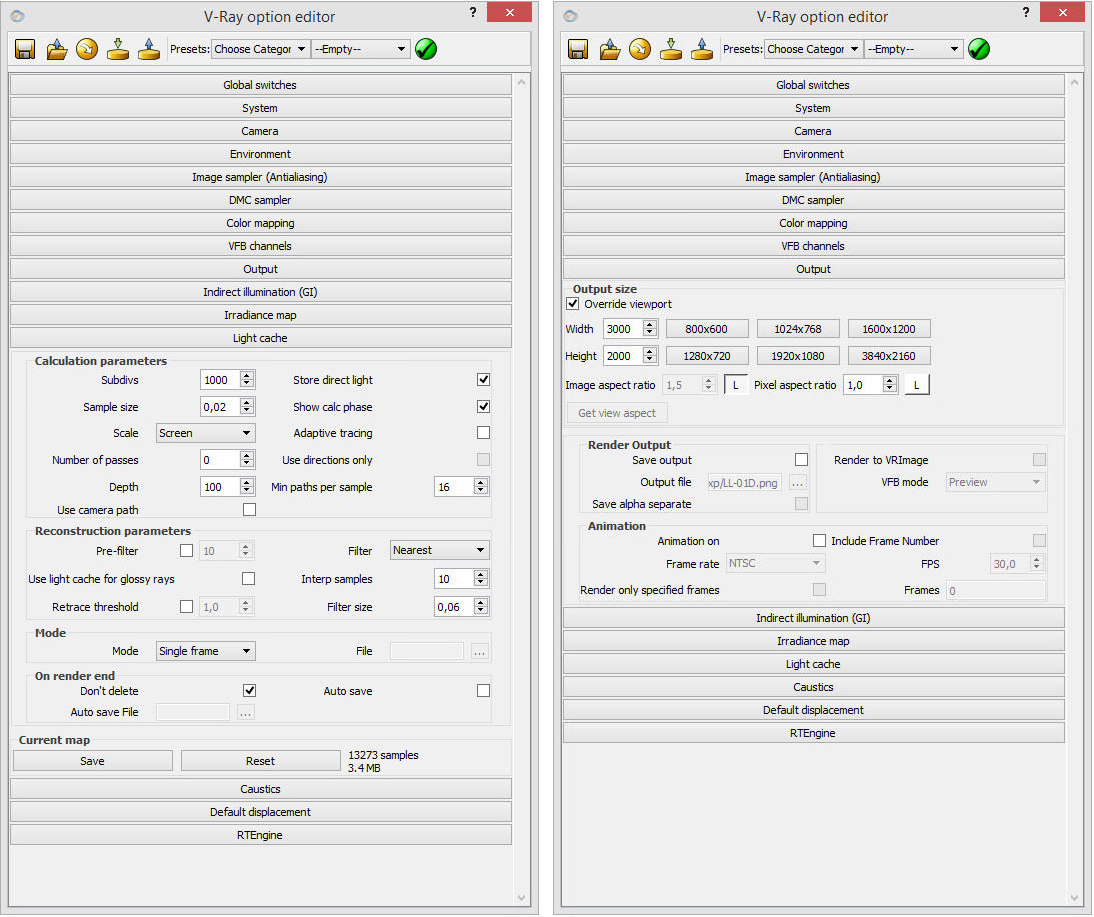The height and width of the screenshot is (917, 1094).
Task: Expand the Caustics rollout in right window
Action: click(x=813, y=687)
